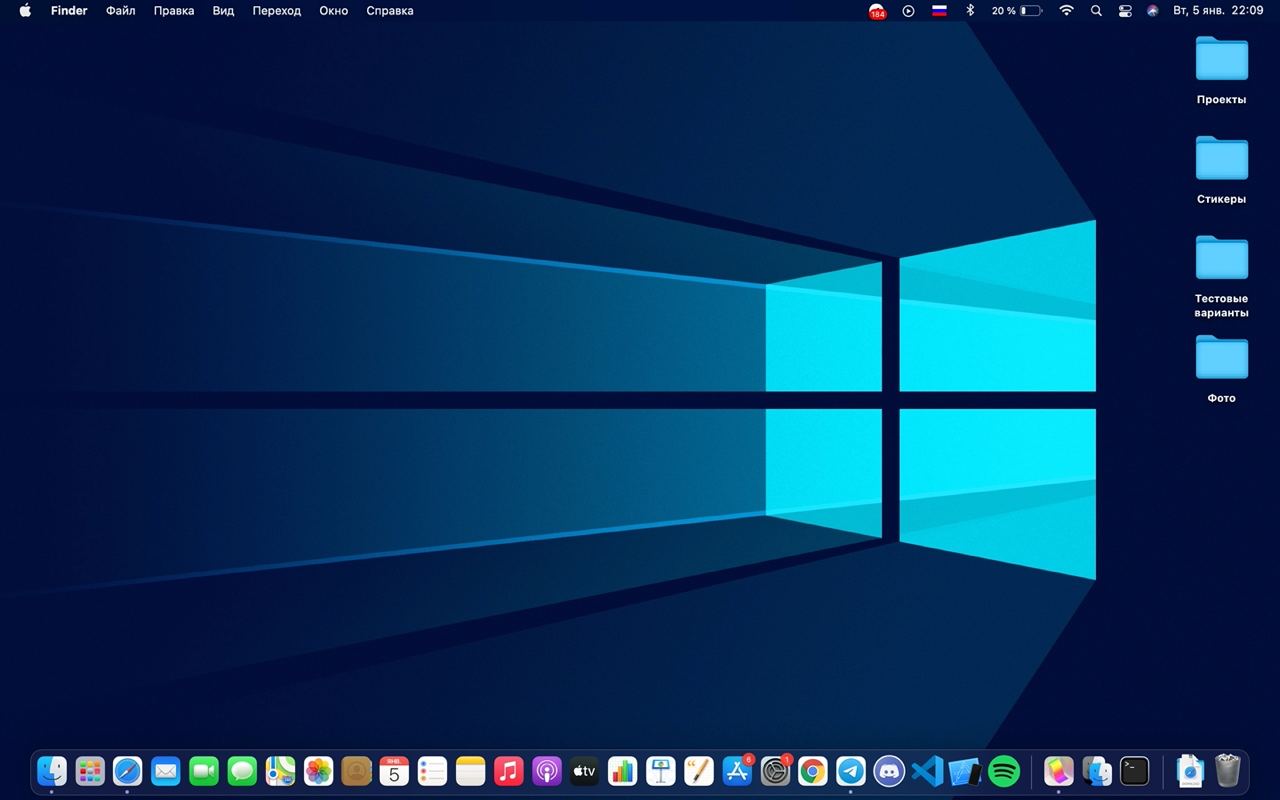The height and width of the screenshot is (800, 1280).
Task: Select the Стикеры folder on desktop
Action: click(x=1221, y=169)
